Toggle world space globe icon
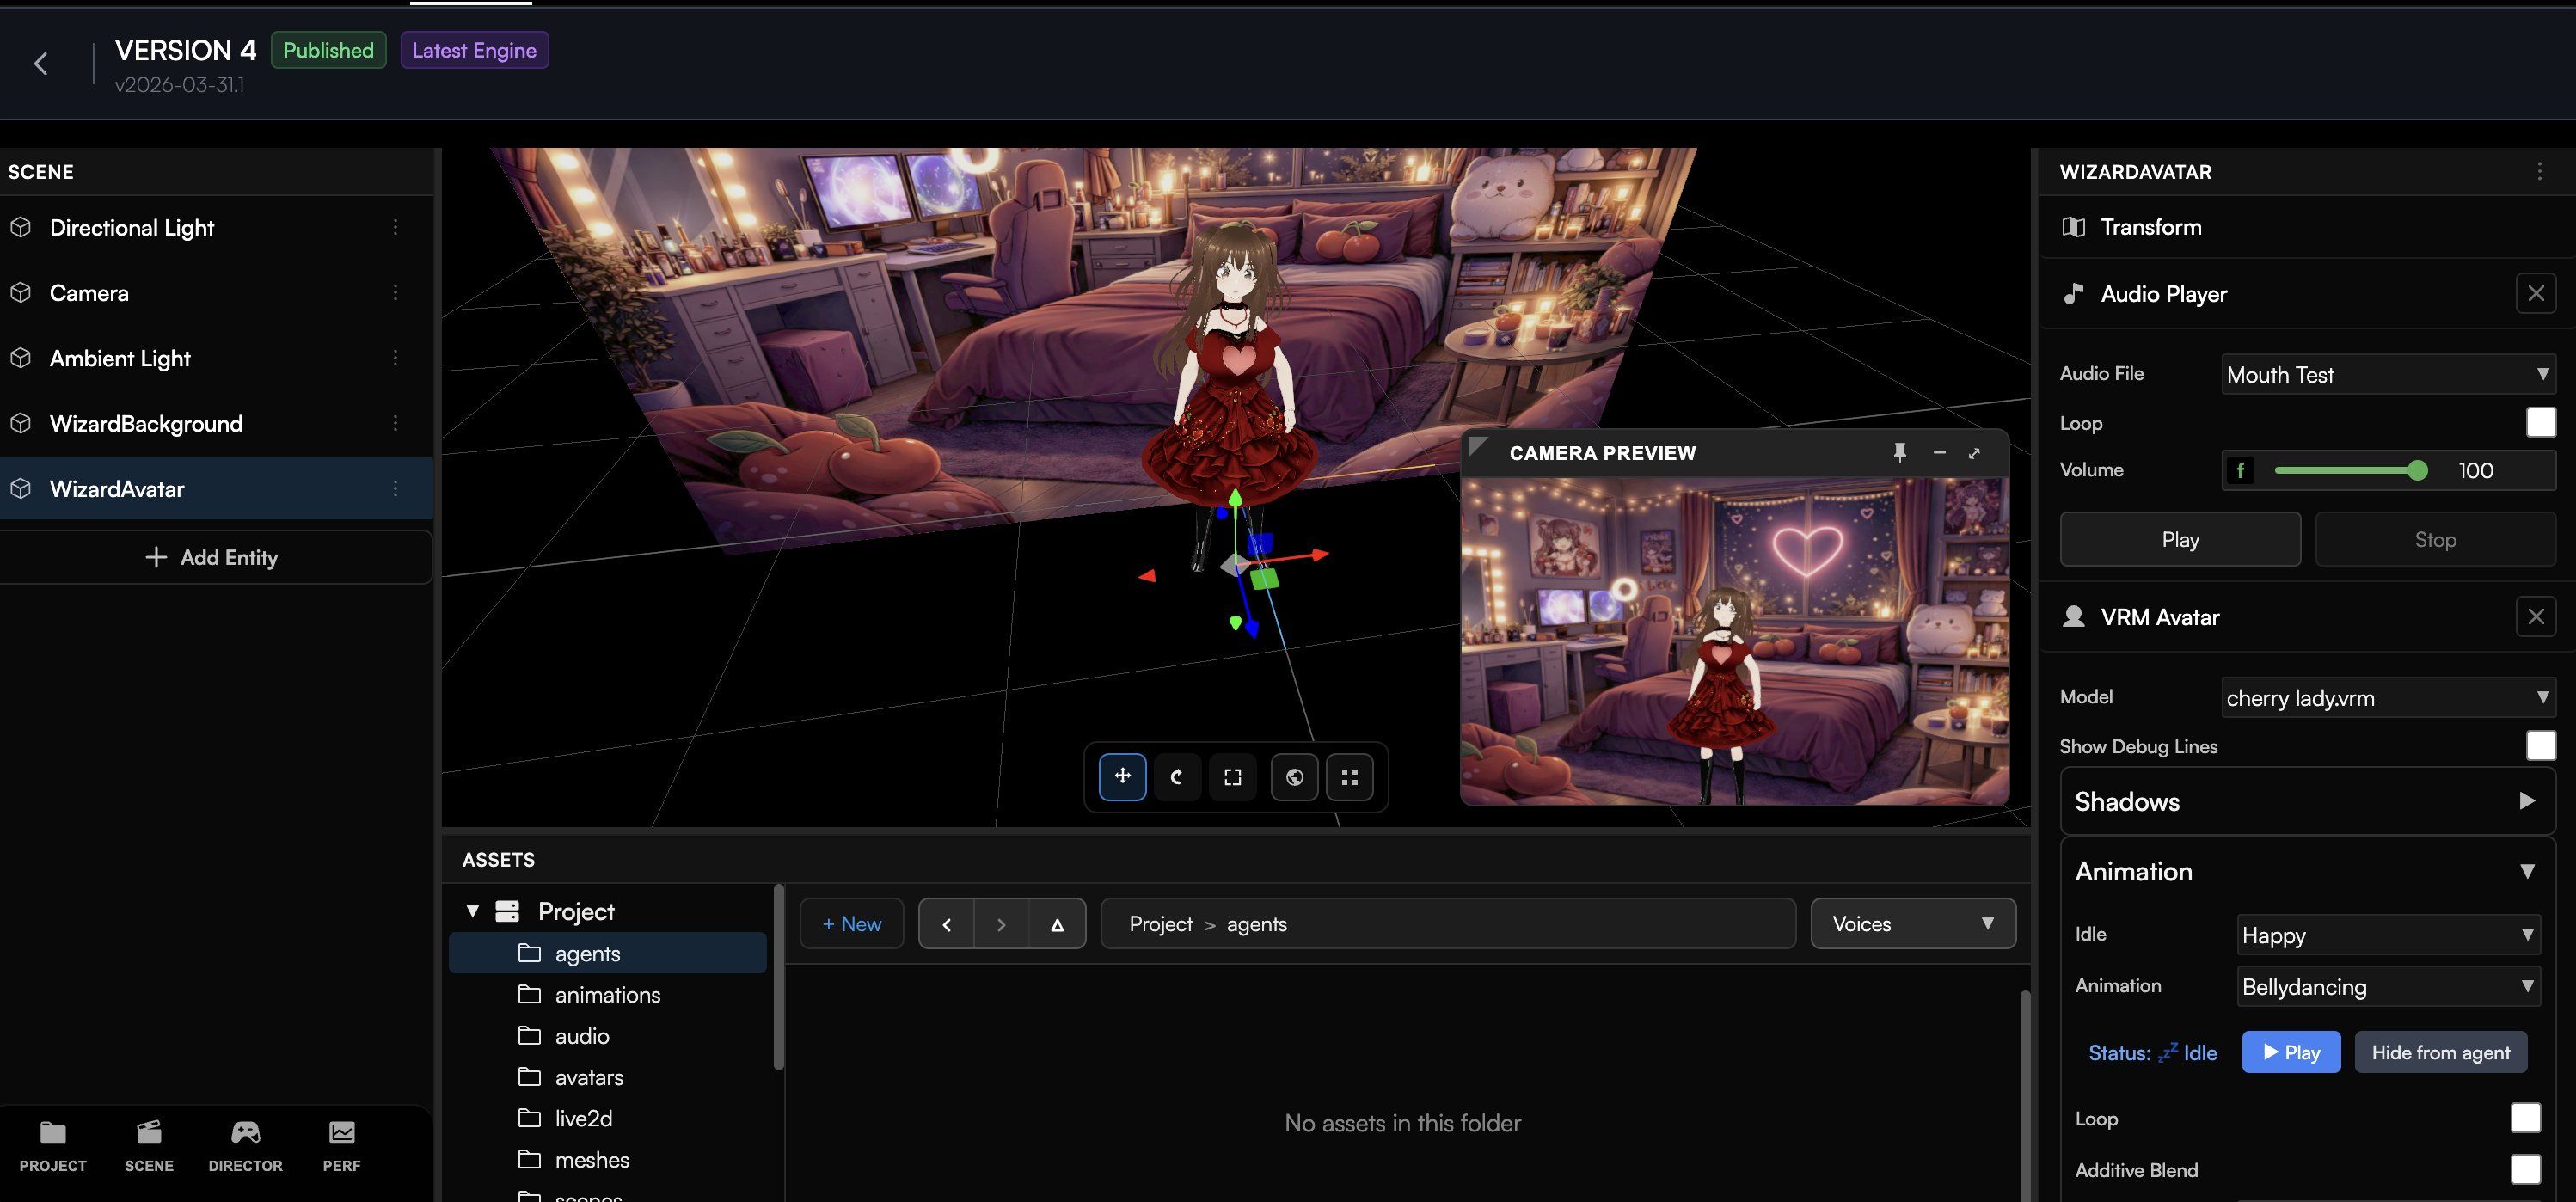This screenshot has height=1202, width=2576. [1294, 777]
